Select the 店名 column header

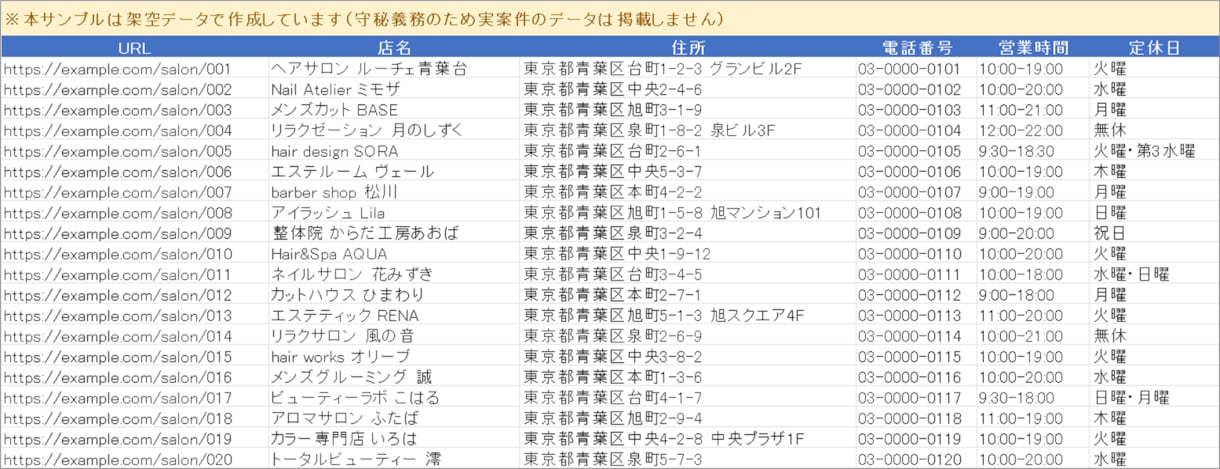tap(394, 48)
